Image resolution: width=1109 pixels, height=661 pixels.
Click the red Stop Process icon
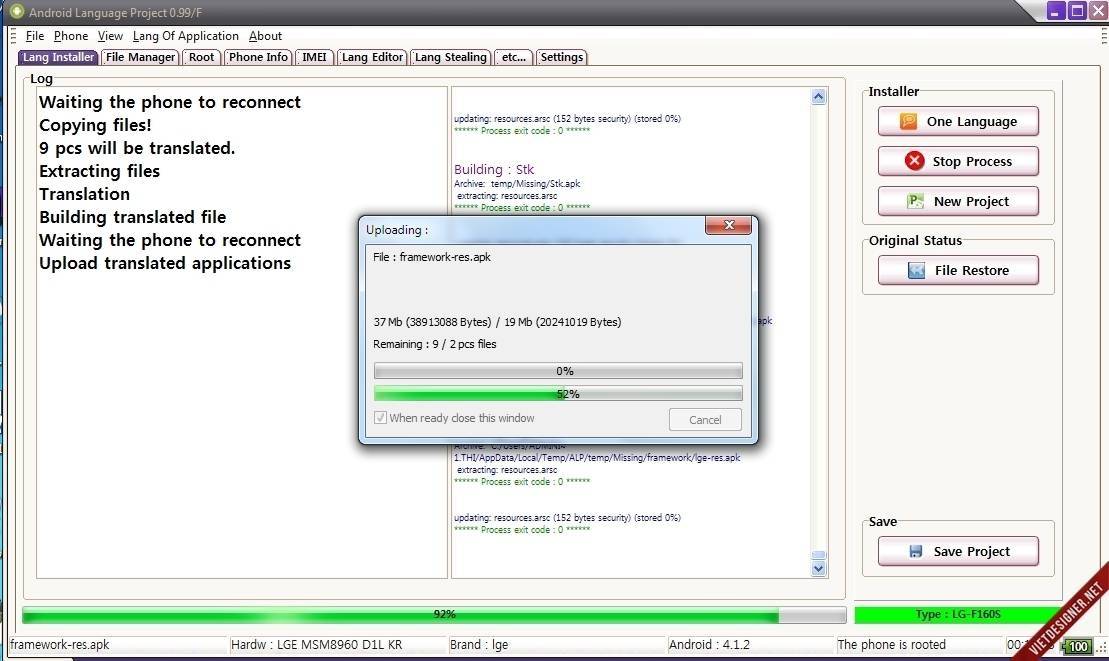[914, 161]
